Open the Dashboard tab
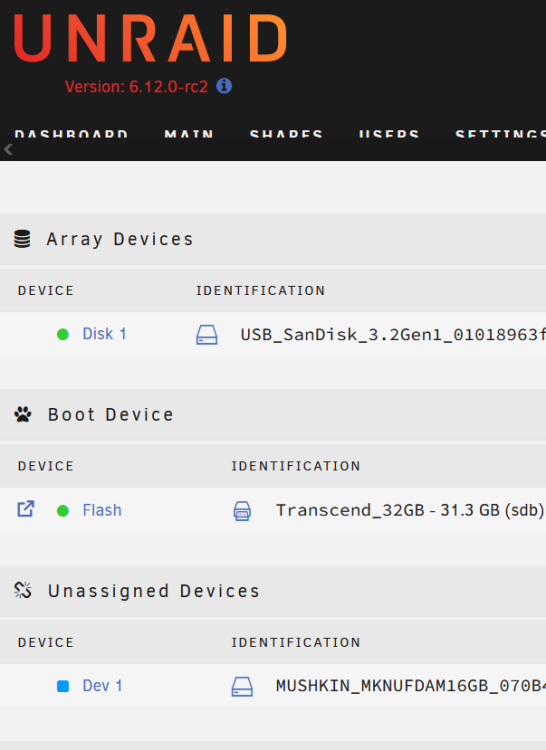The image size is (546, 750). pyautogui.click(x=71, y=134)
